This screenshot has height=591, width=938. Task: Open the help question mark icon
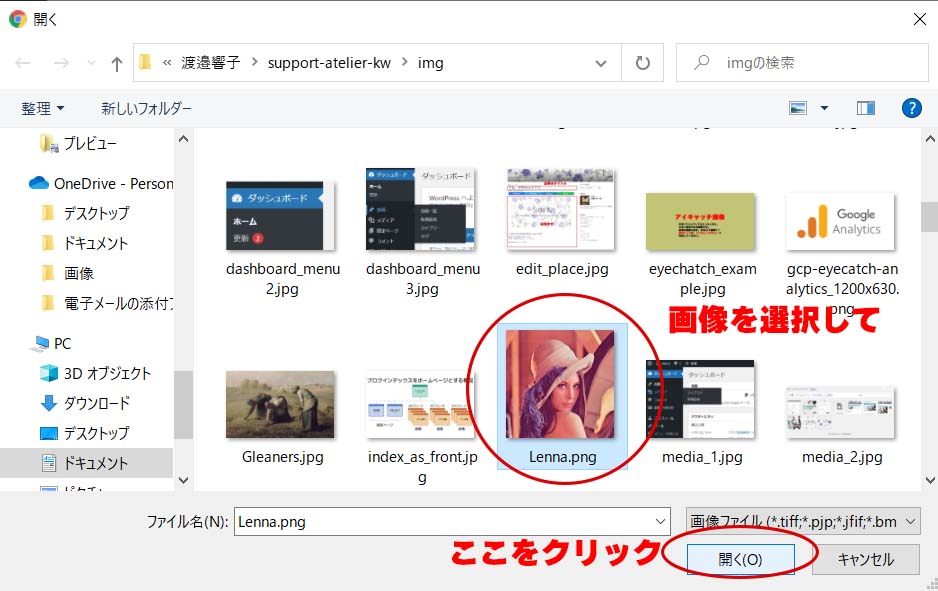pos(911,108)
